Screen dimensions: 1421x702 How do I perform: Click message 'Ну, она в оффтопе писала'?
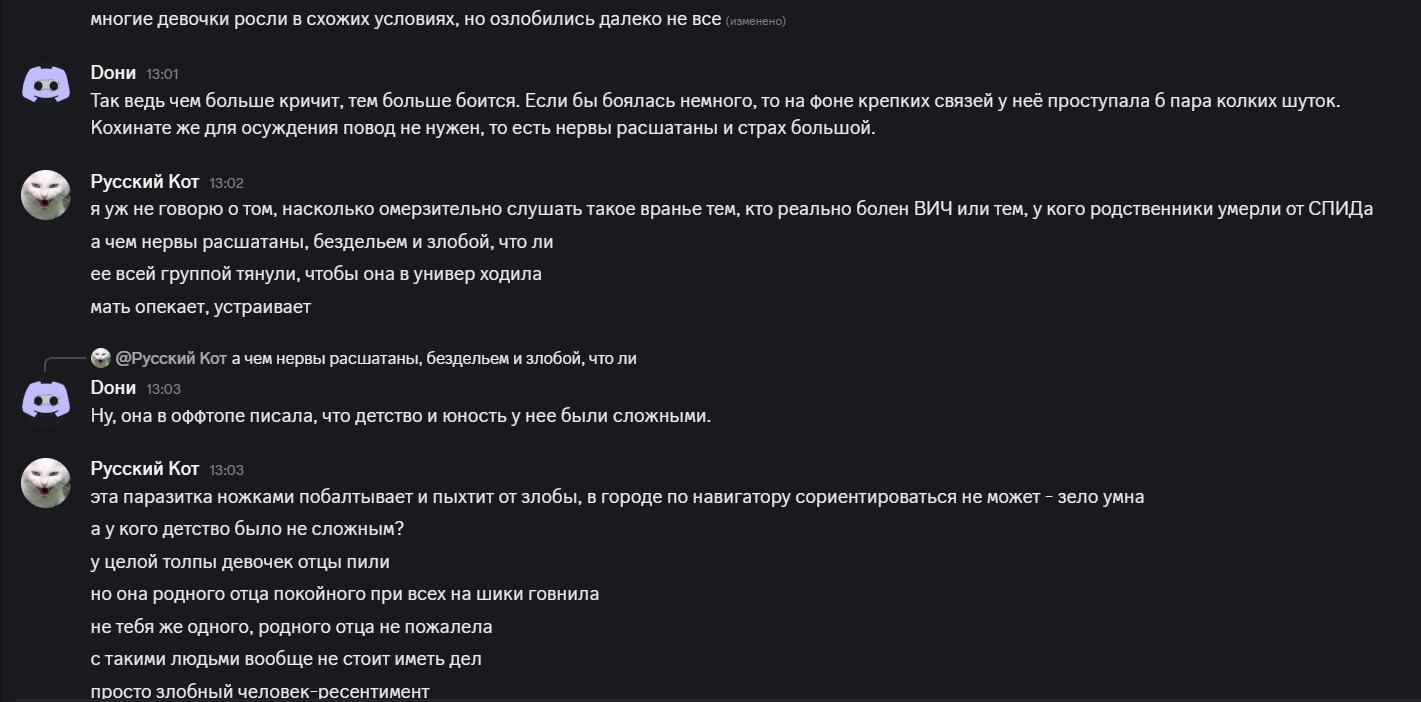pyautogui.click(x=400, y=416)
